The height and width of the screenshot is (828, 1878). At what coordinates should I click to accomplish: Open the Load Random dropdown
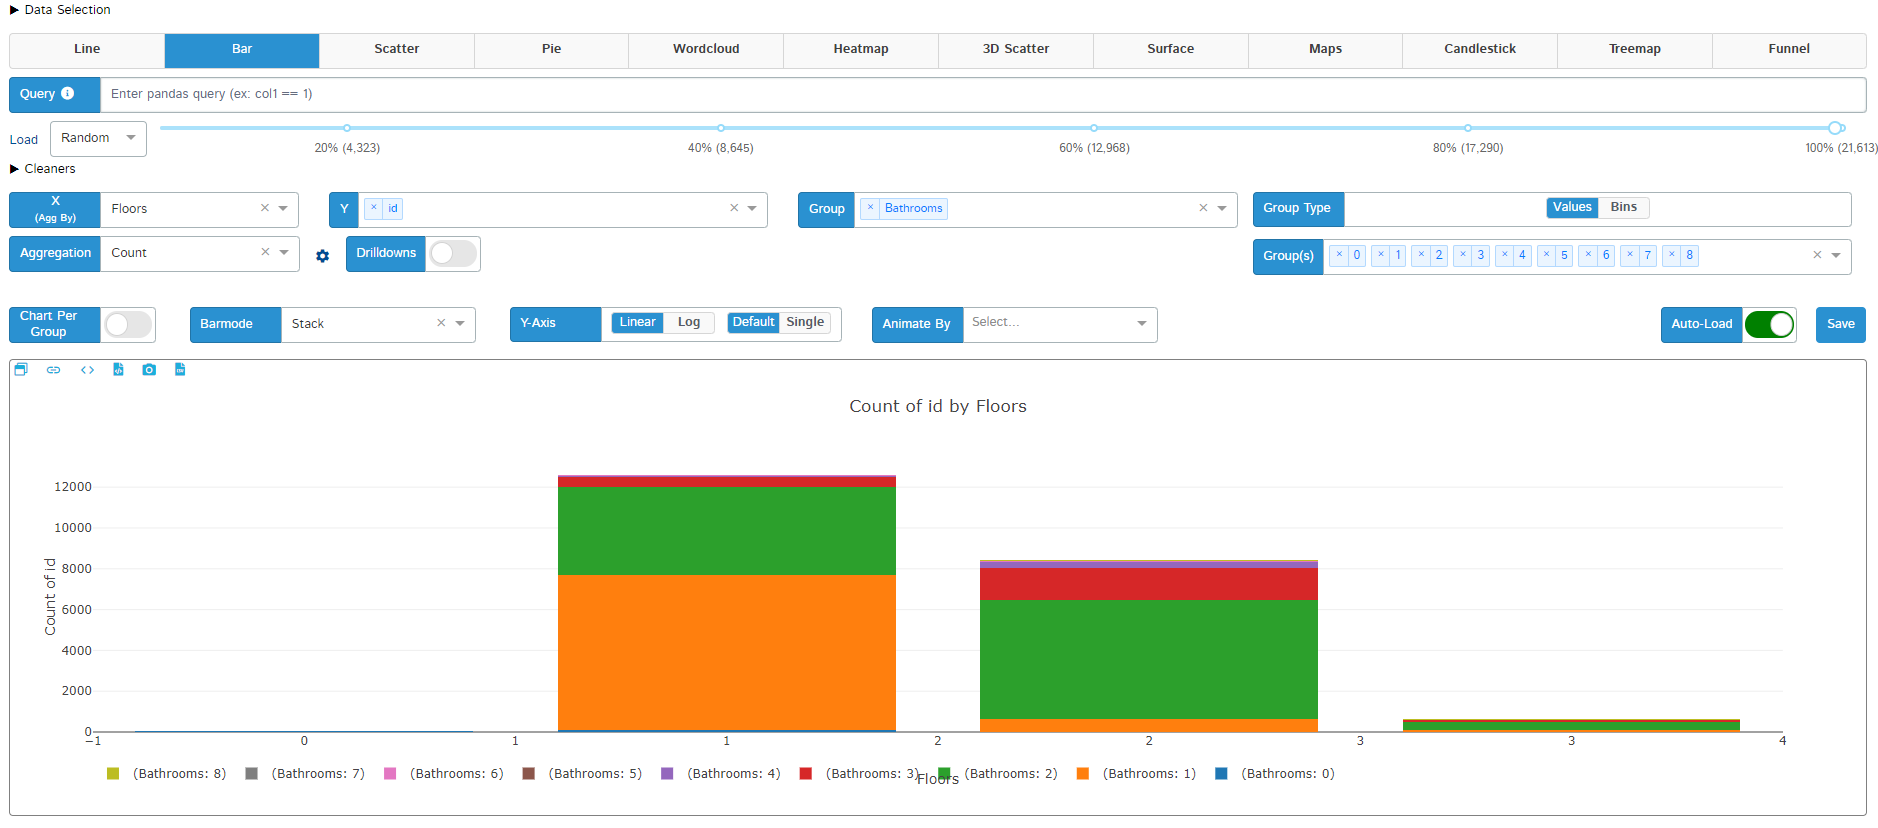click(x=98, y=138)
